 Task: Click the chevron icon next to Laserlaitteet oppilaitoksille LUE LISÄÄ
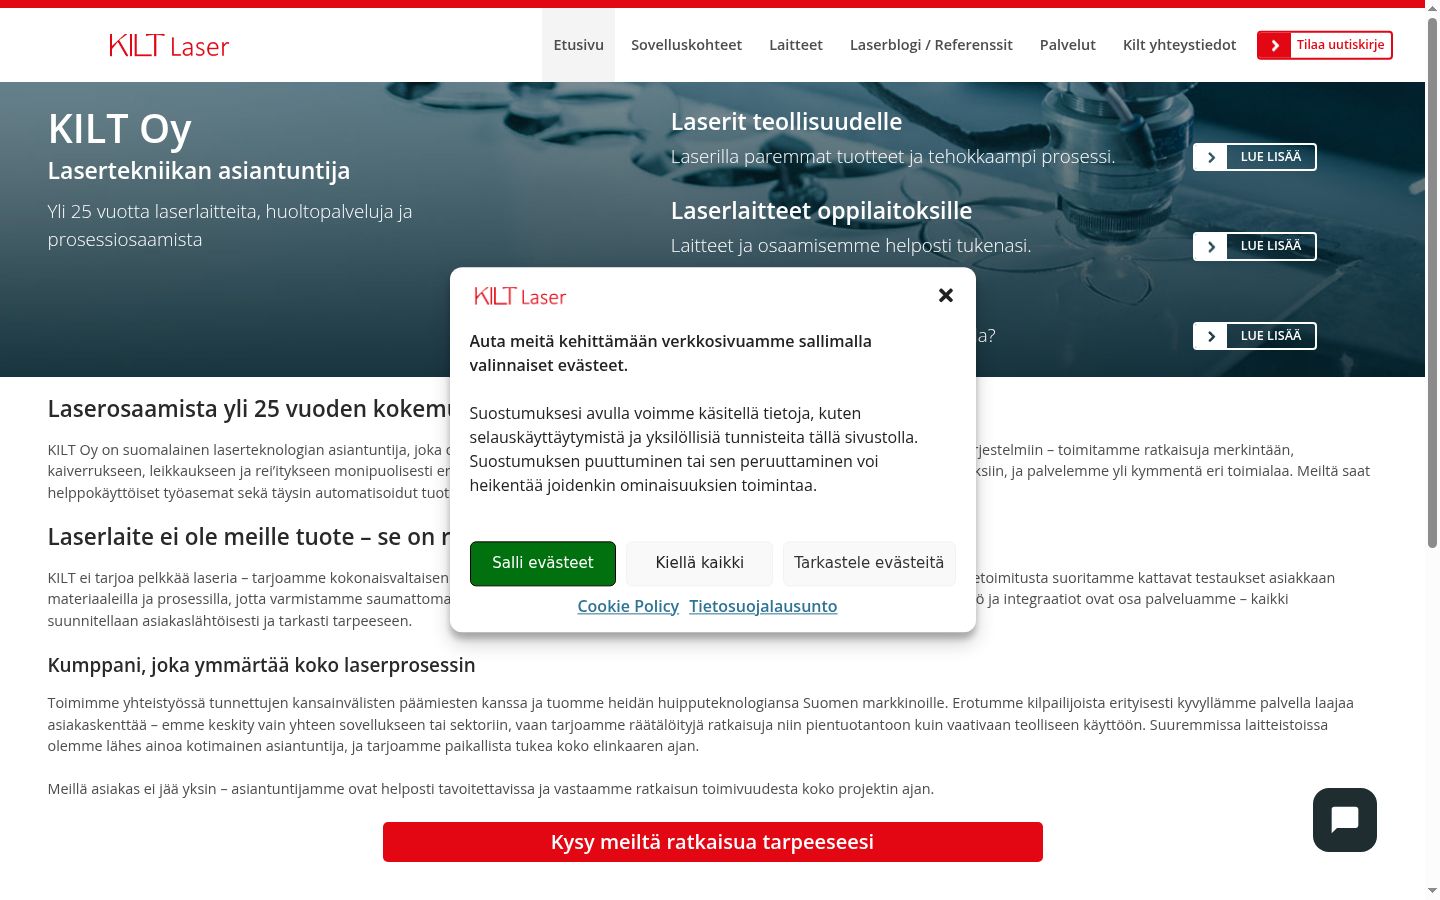1210,246
